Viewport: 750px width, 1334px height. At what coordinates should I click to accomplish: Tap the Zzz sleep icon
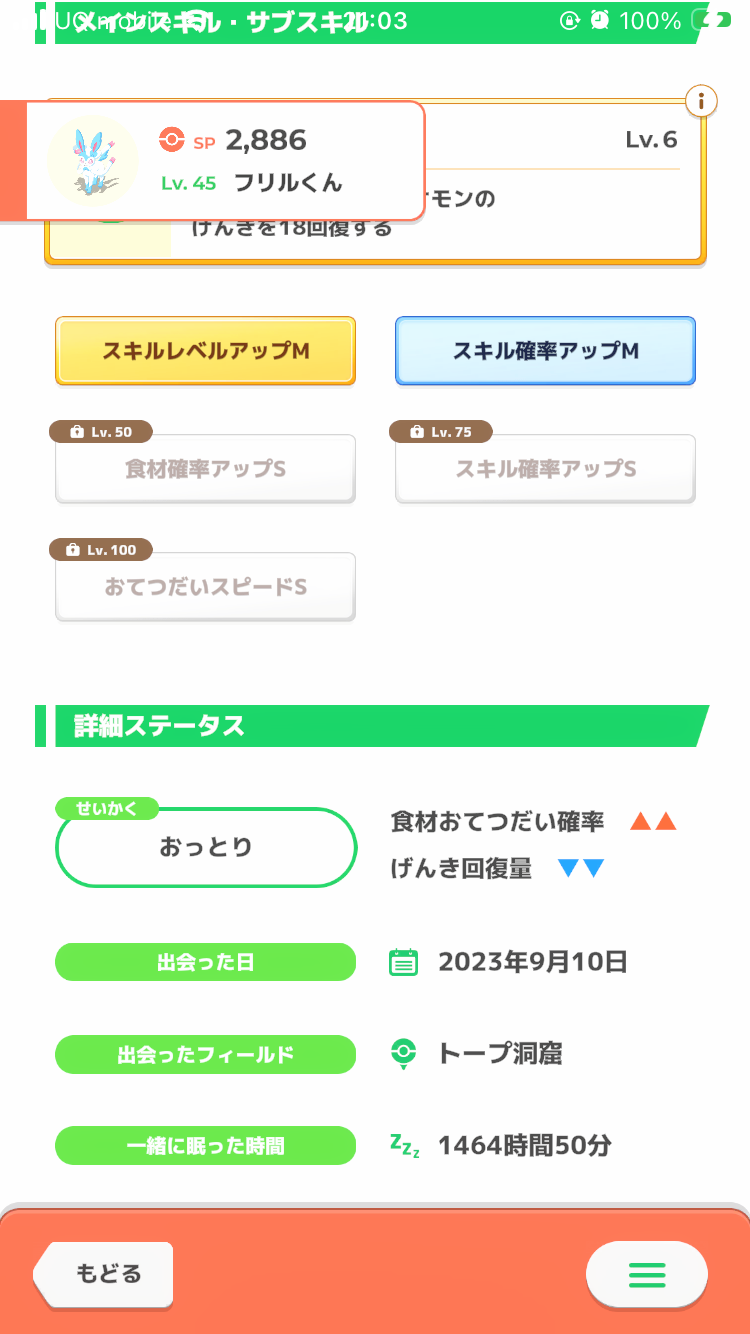404,1146
